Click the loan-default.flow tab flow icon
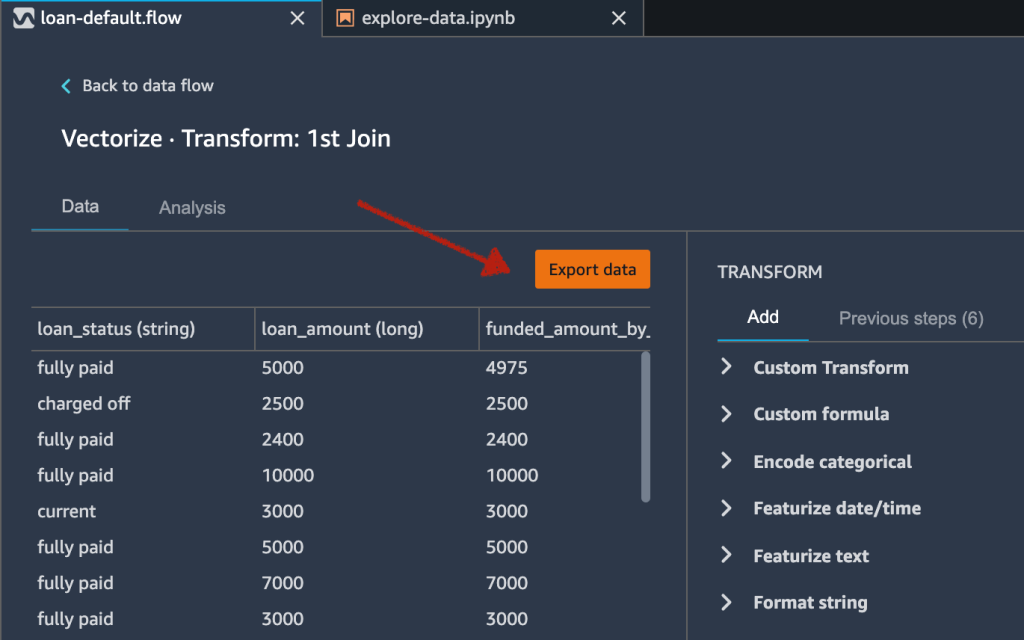This screenshot has height=640, width=1024. [x=21, y=18]
